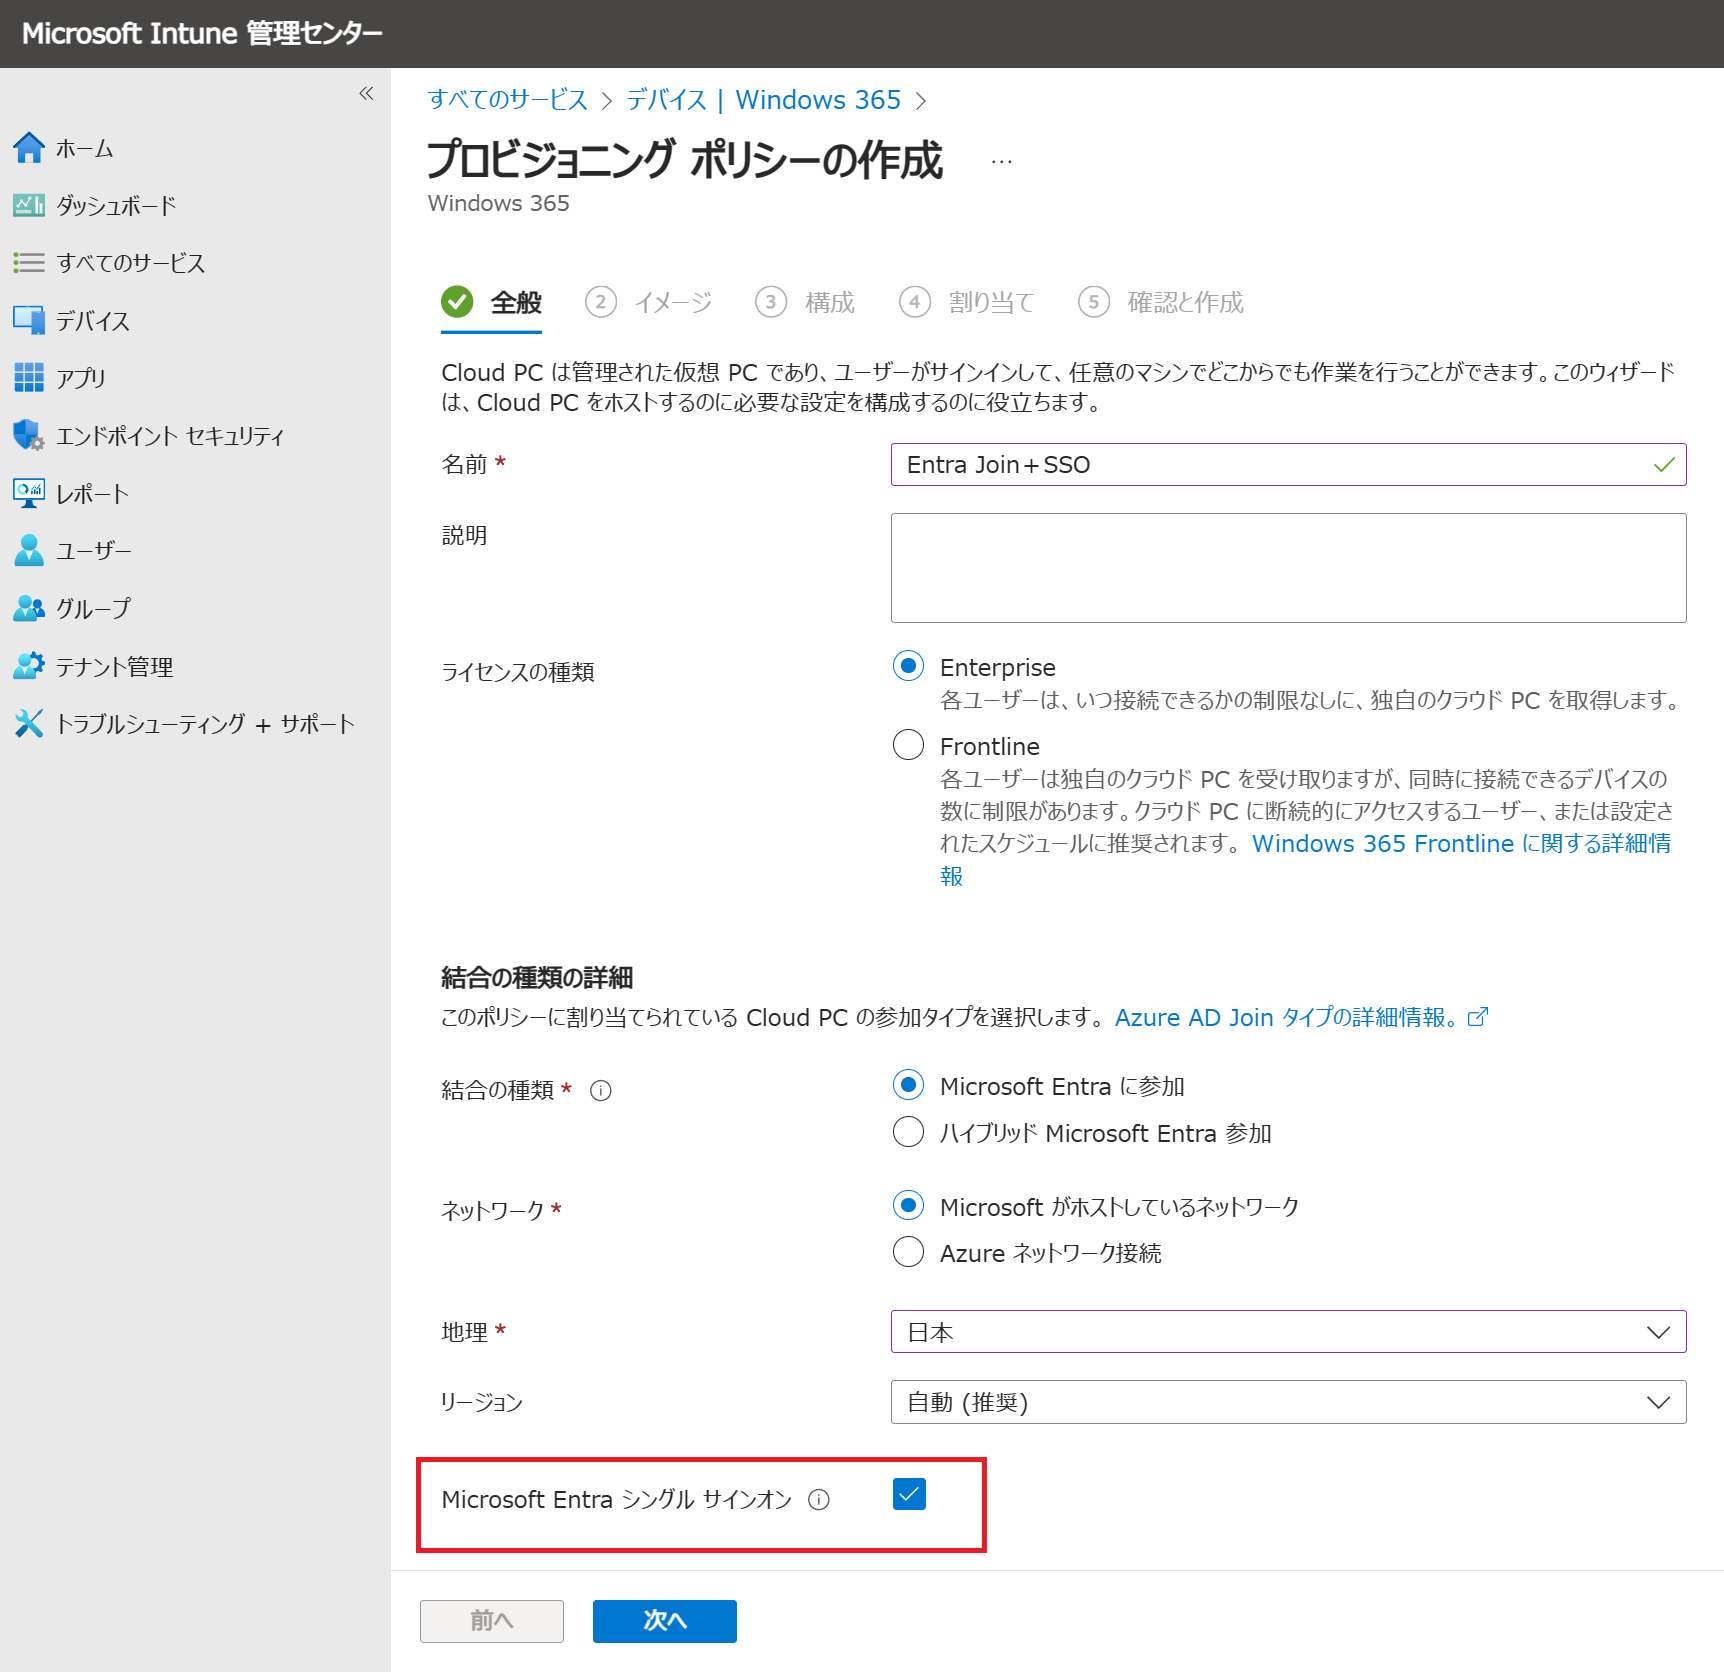Open Azure AD Join タイプの詳細情報 link

pyautogui.click(x=1302, y=1017)
